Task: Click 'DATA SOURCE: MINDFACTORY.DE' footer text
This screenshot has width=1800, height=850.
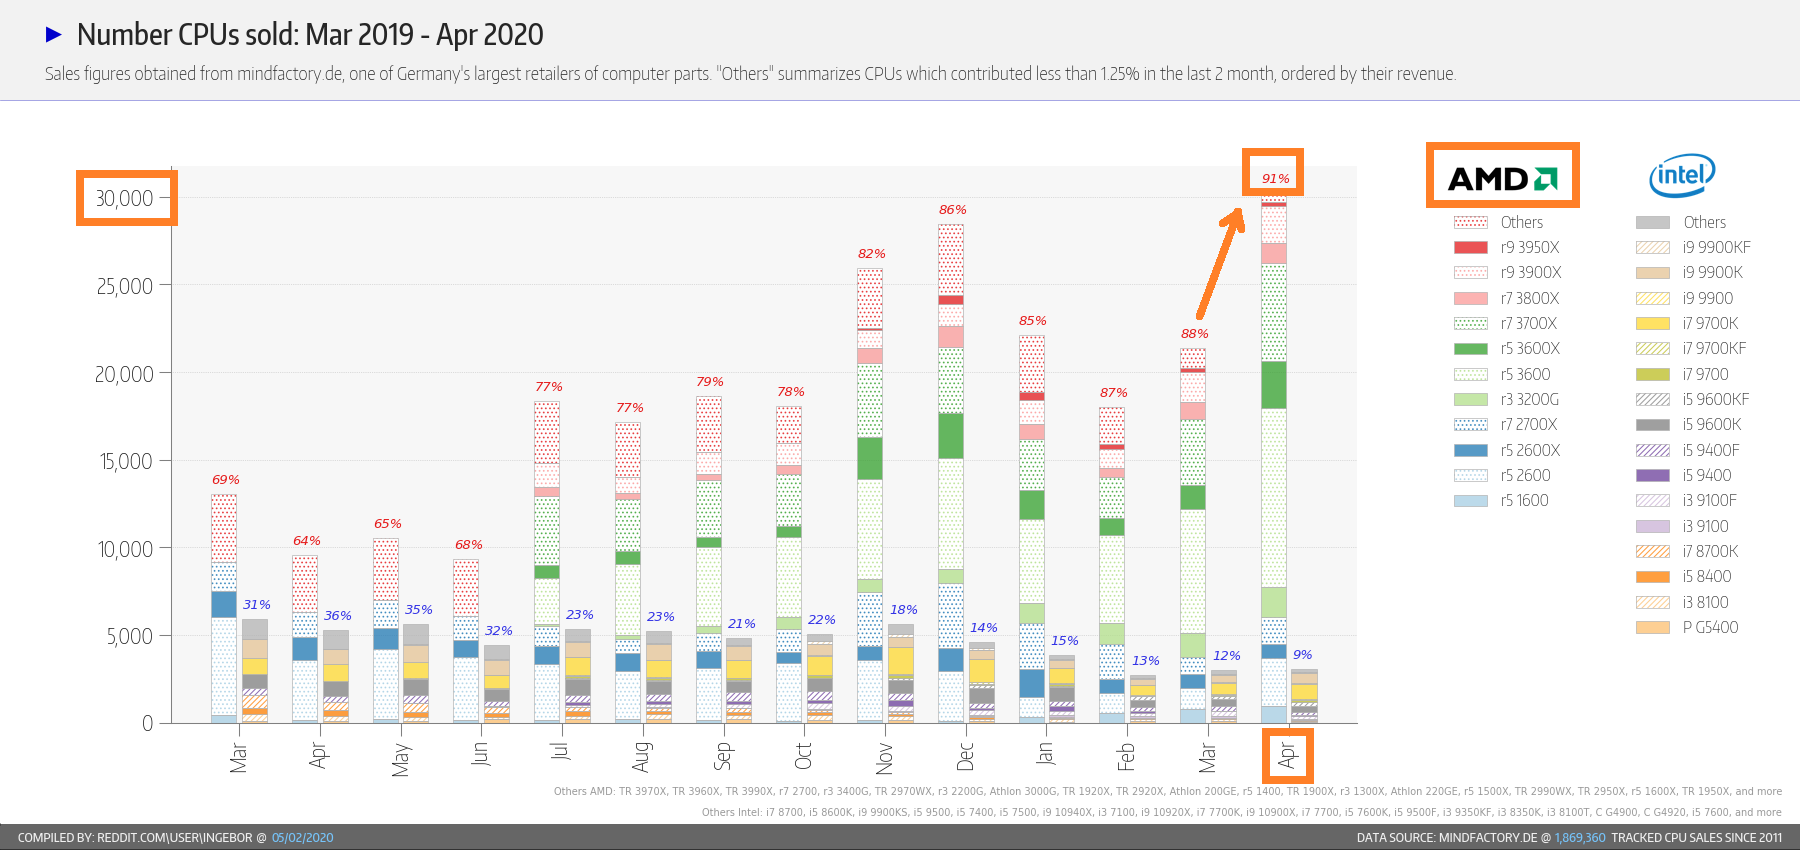Action: pos(1447,838)
